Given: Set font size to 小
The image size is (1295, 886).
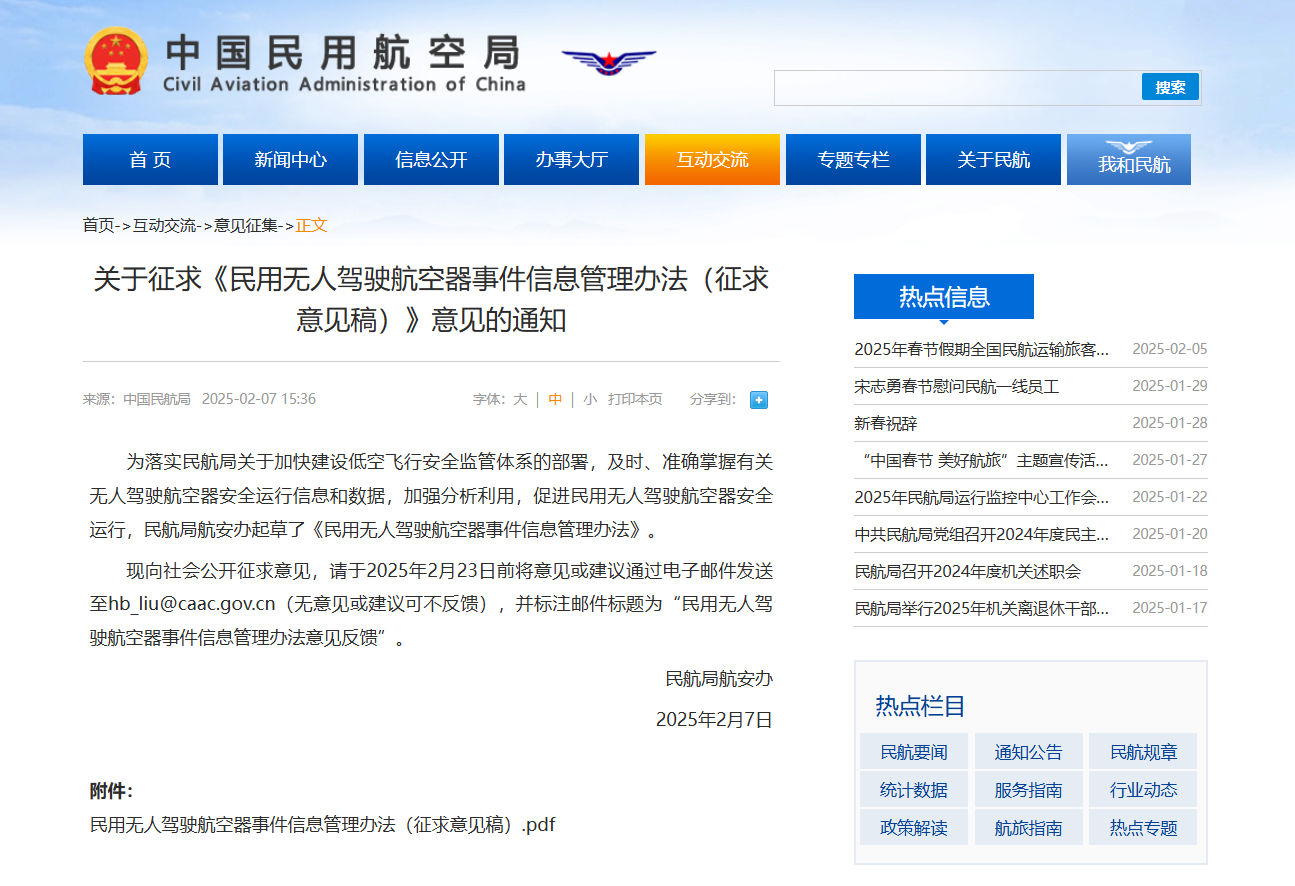Looking at the screenshot, I should tap(590, 399).
